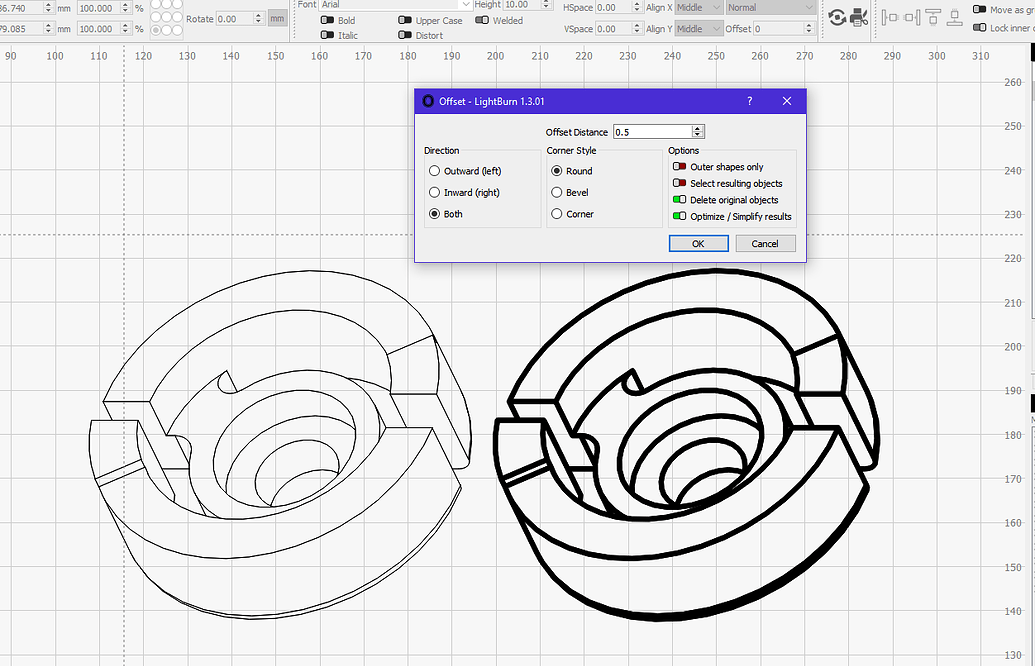The image size is (1035, 666).
Task: Click the refresh/recalculate icon near the printer
Action: coord(838,17)
